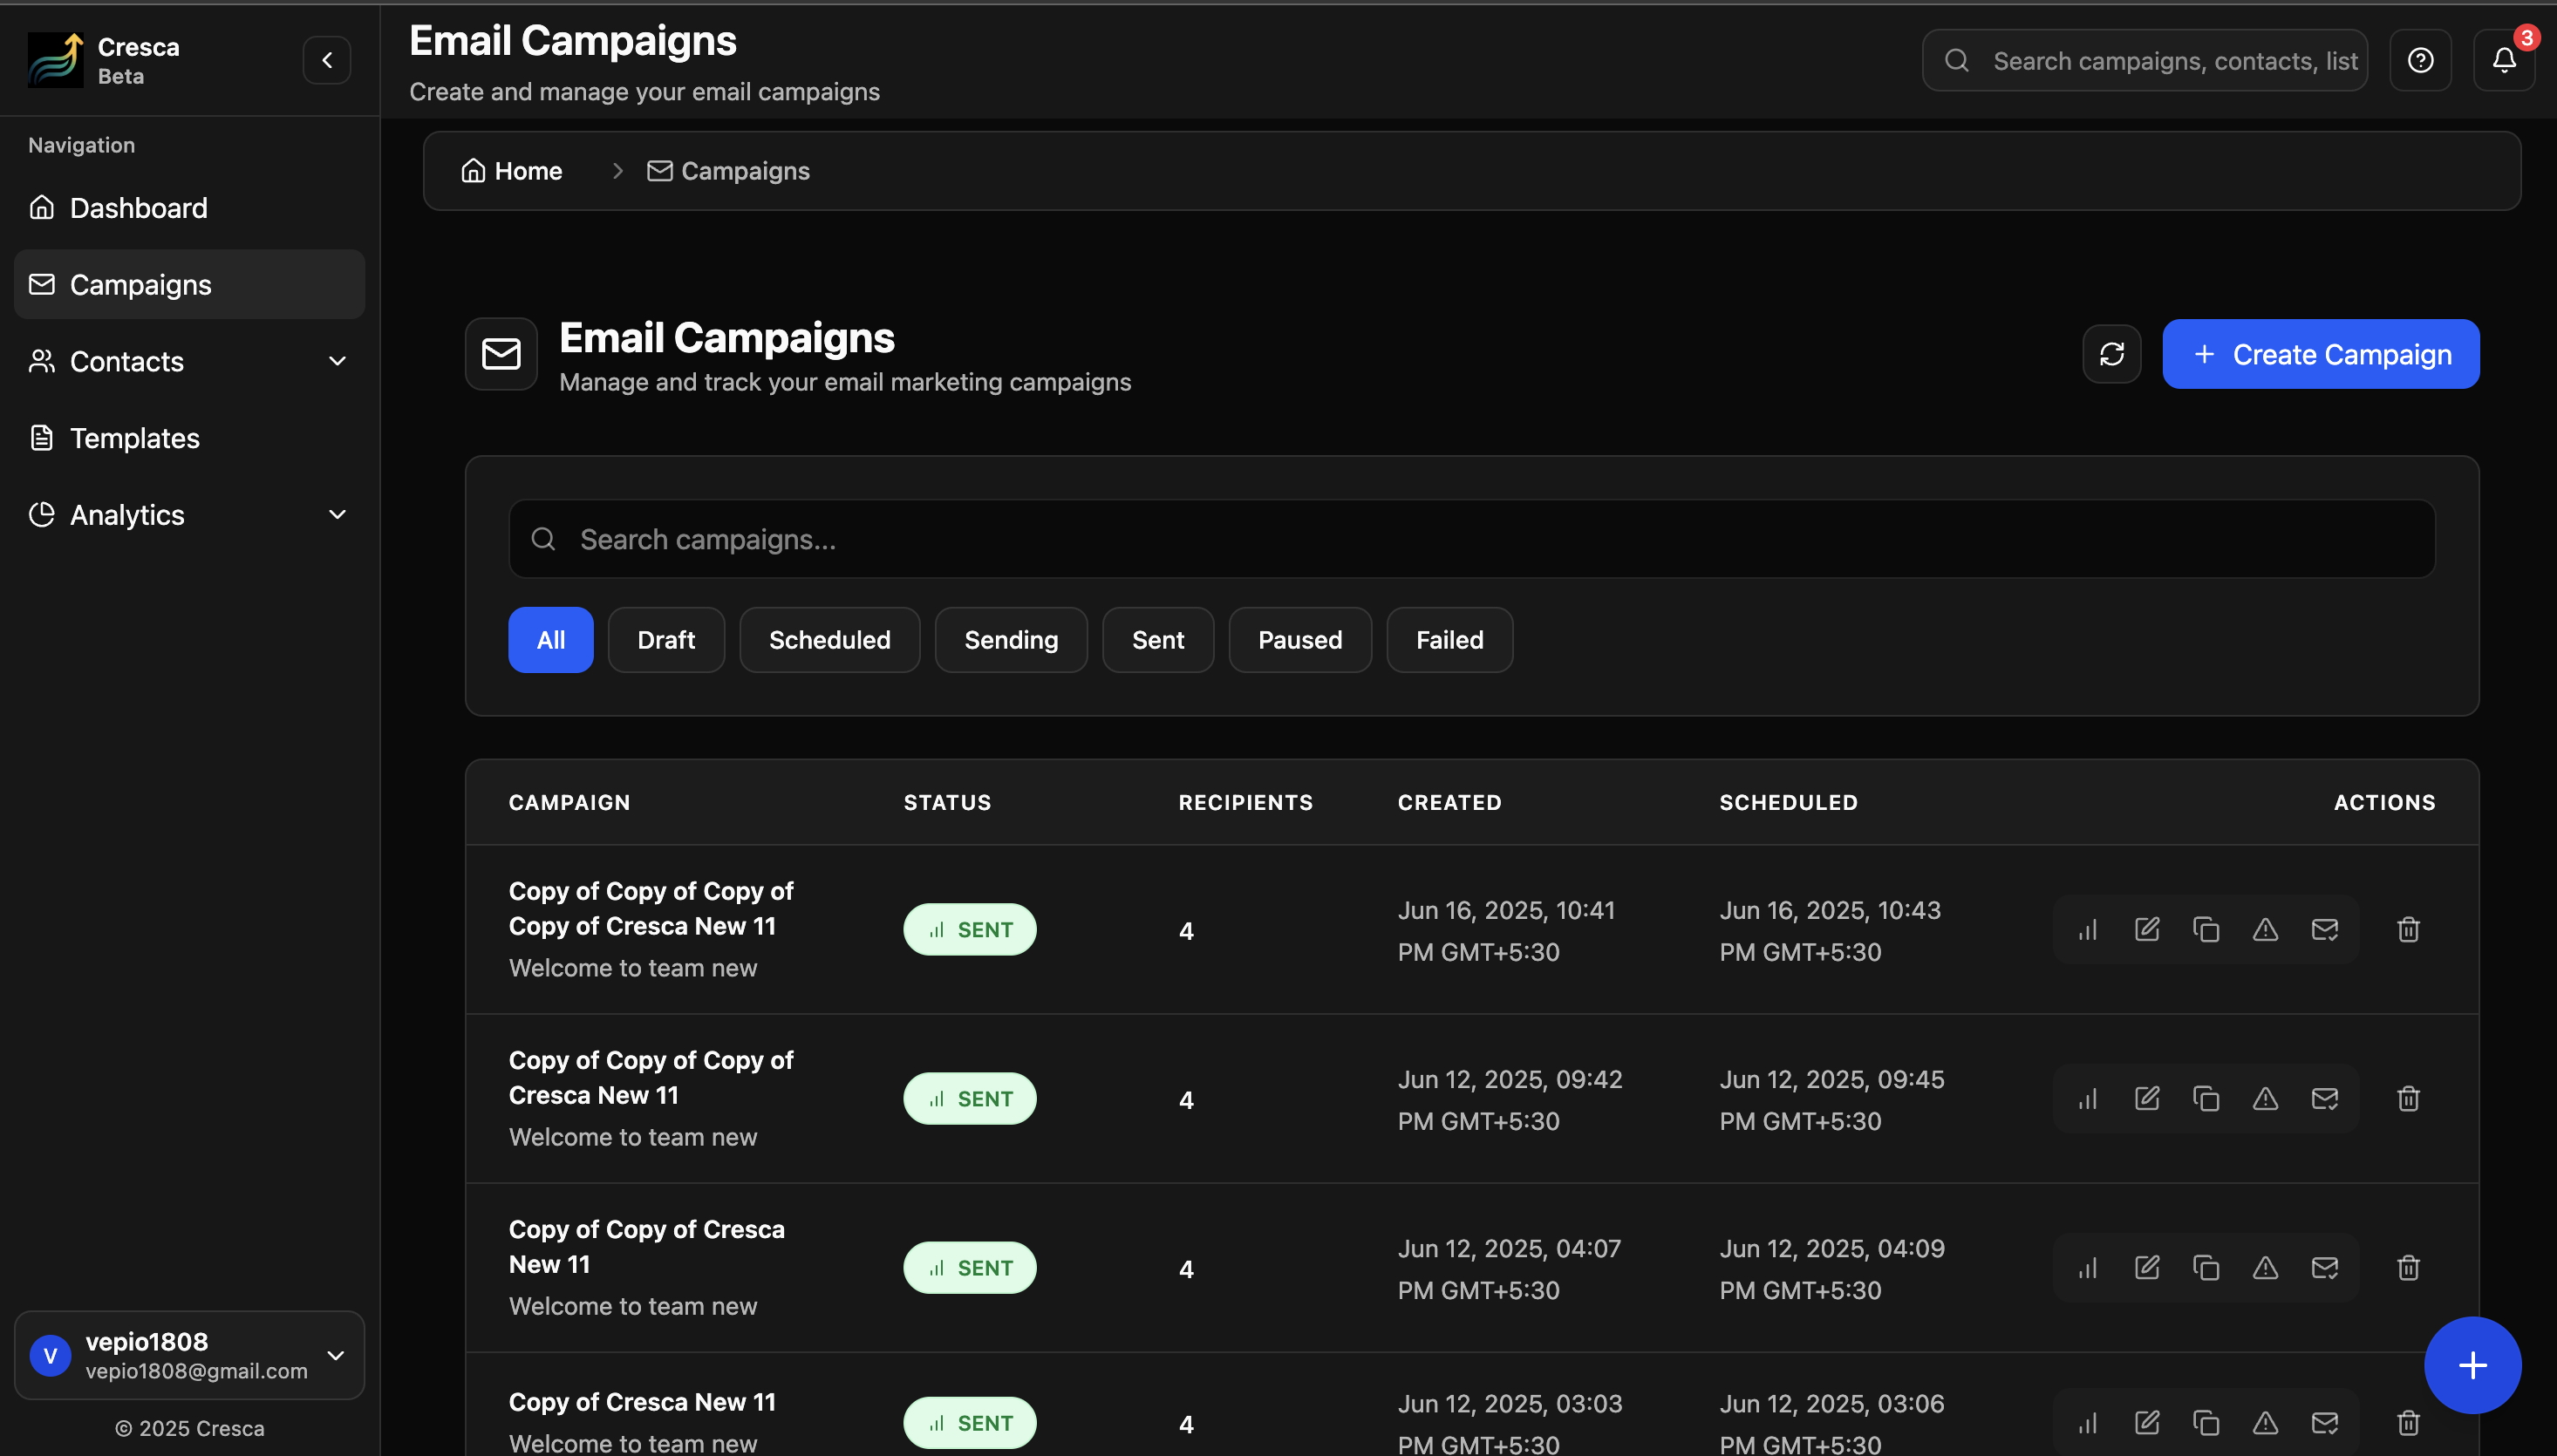Screen dimensions: 2557x1456
Task: Open Templates in sidebar navigation
Action: click(189, 438)
